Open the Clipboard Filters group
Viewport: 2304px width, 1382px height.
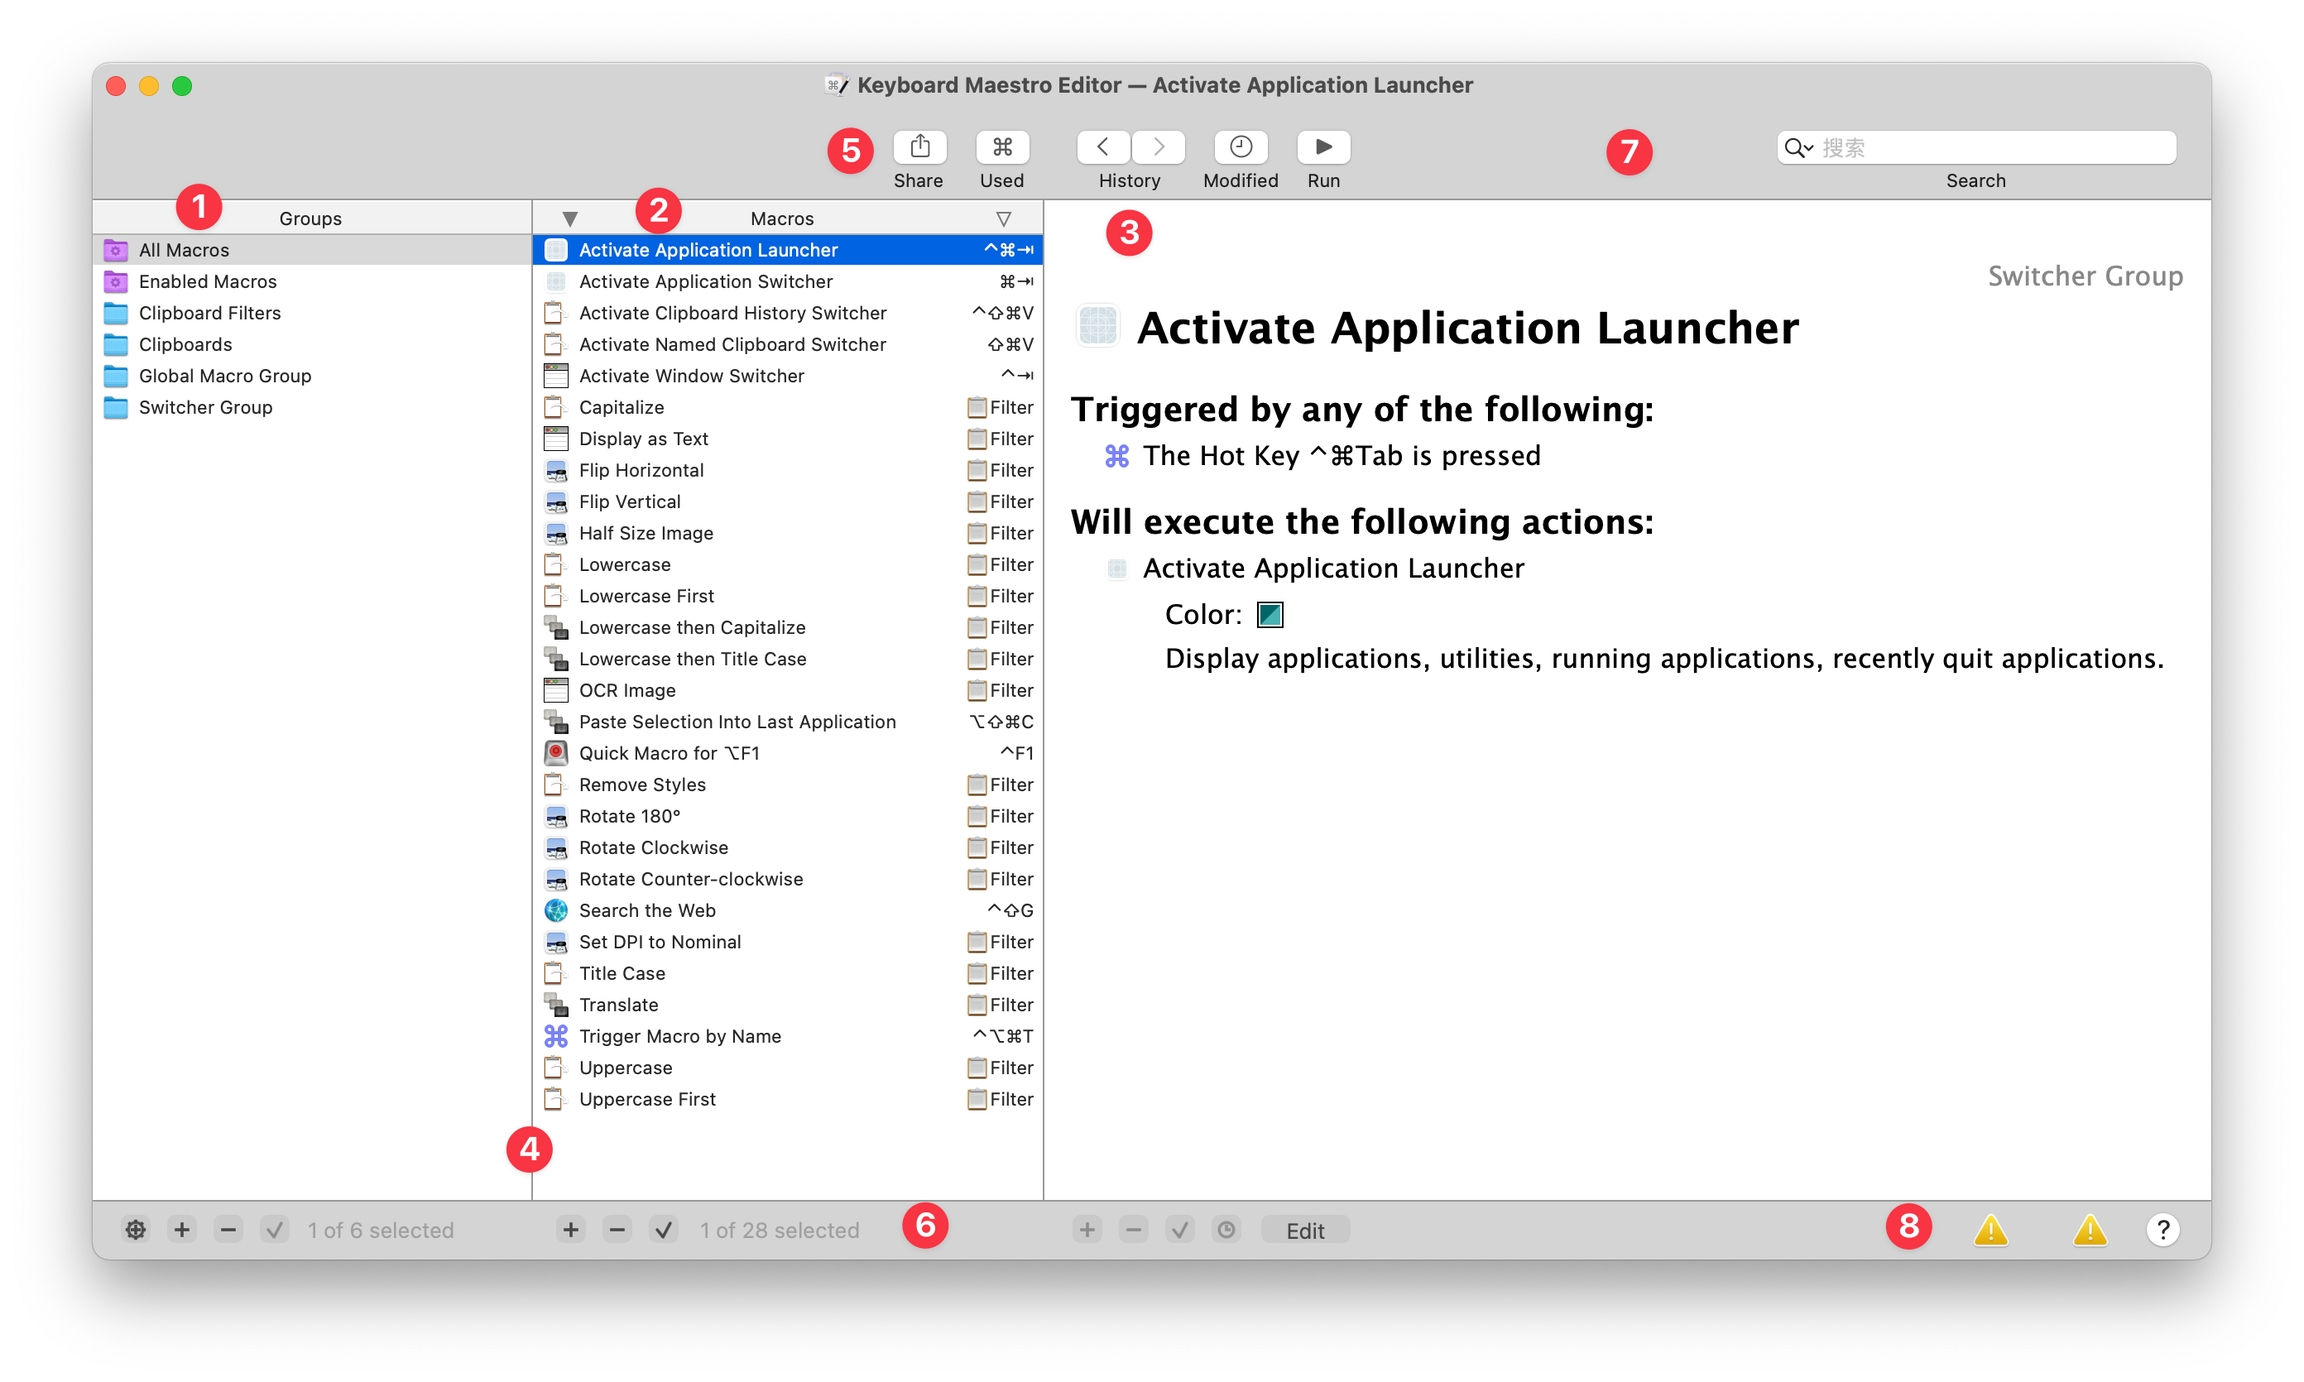pyautogui.click(x=312, y=313)
